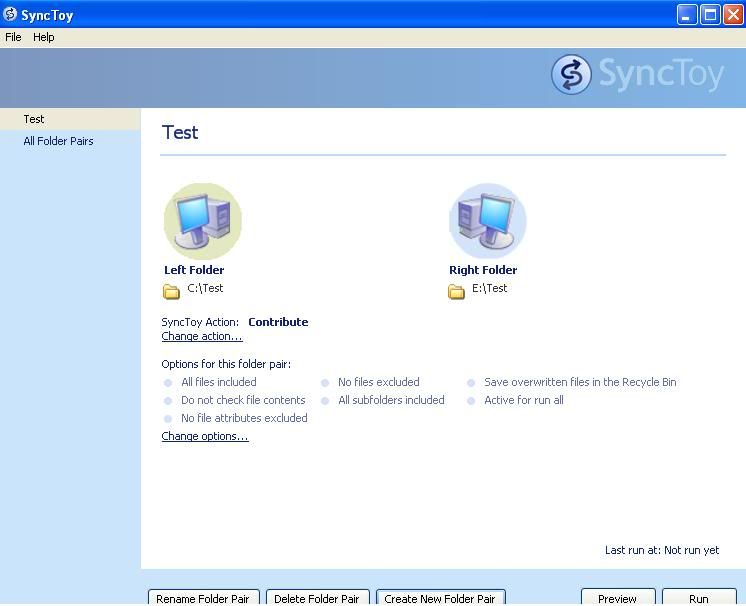Click the Last run at: Not run yet status

pyautogui.click(x=662, y=550)
